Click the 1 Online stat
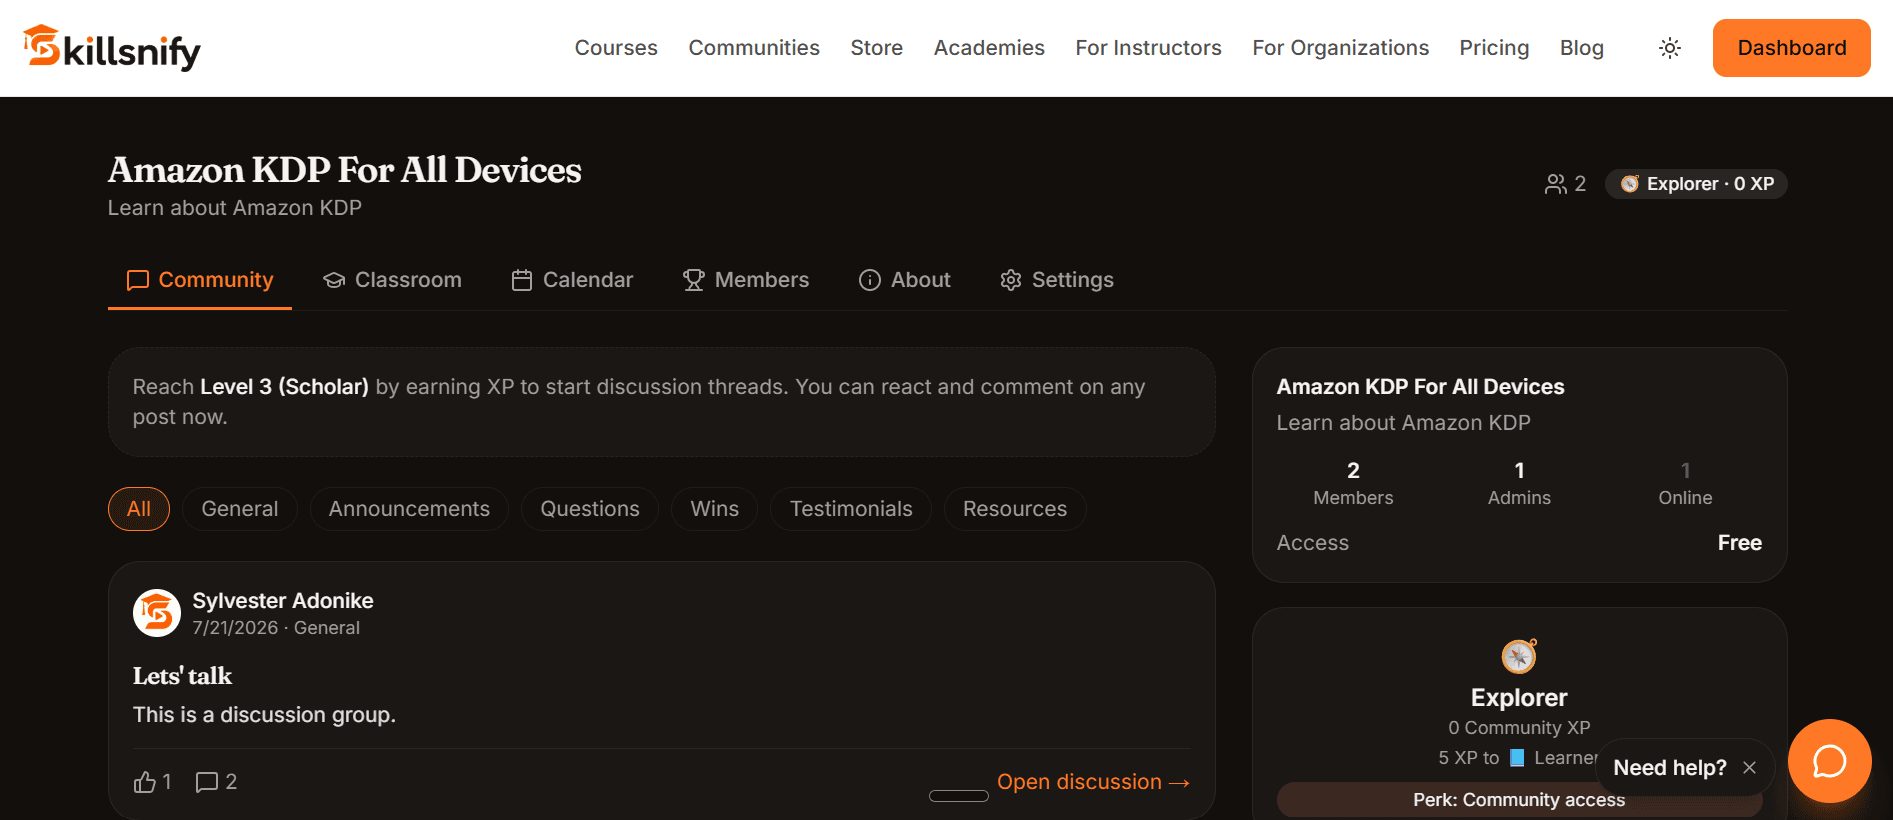Viewport: 1893px width, 820px height. 1685,483
